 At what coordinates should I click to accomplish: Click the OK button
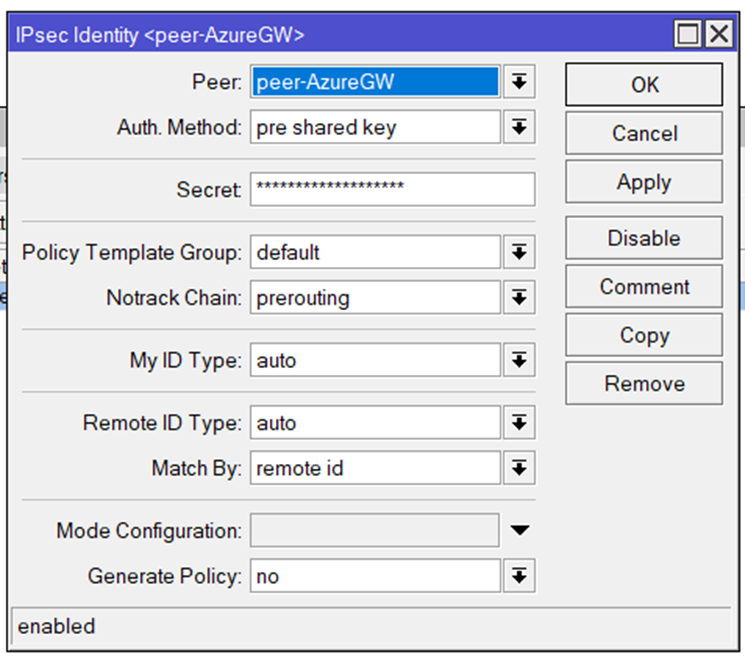644,85
